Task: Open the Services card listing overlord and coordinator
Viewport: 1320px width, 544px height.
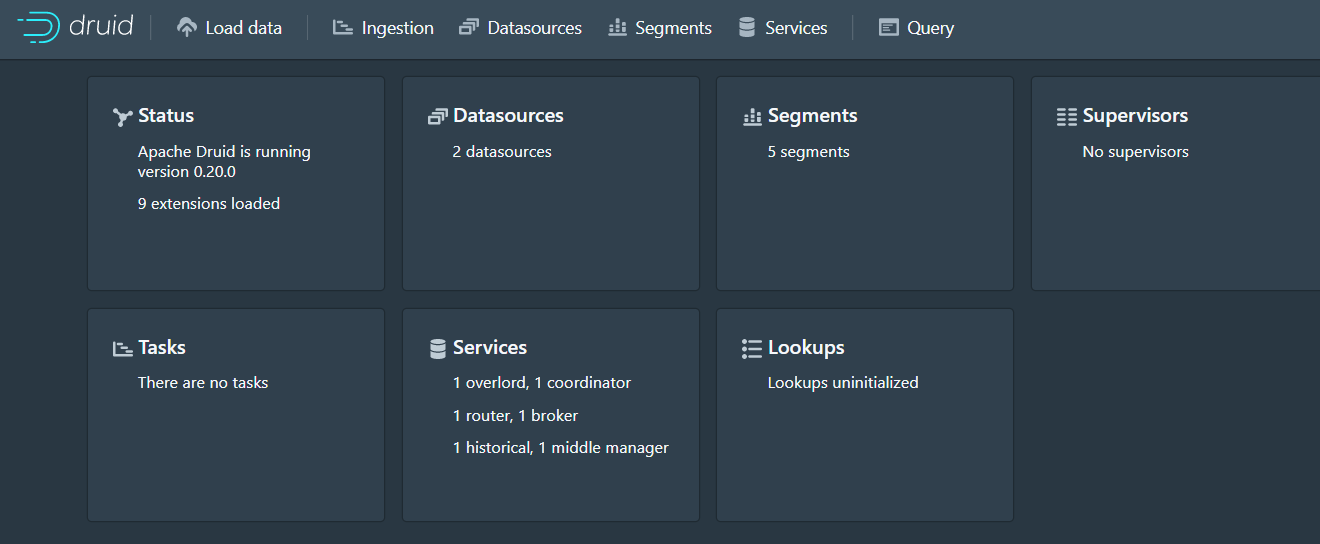Action: [x=551, y=415]
